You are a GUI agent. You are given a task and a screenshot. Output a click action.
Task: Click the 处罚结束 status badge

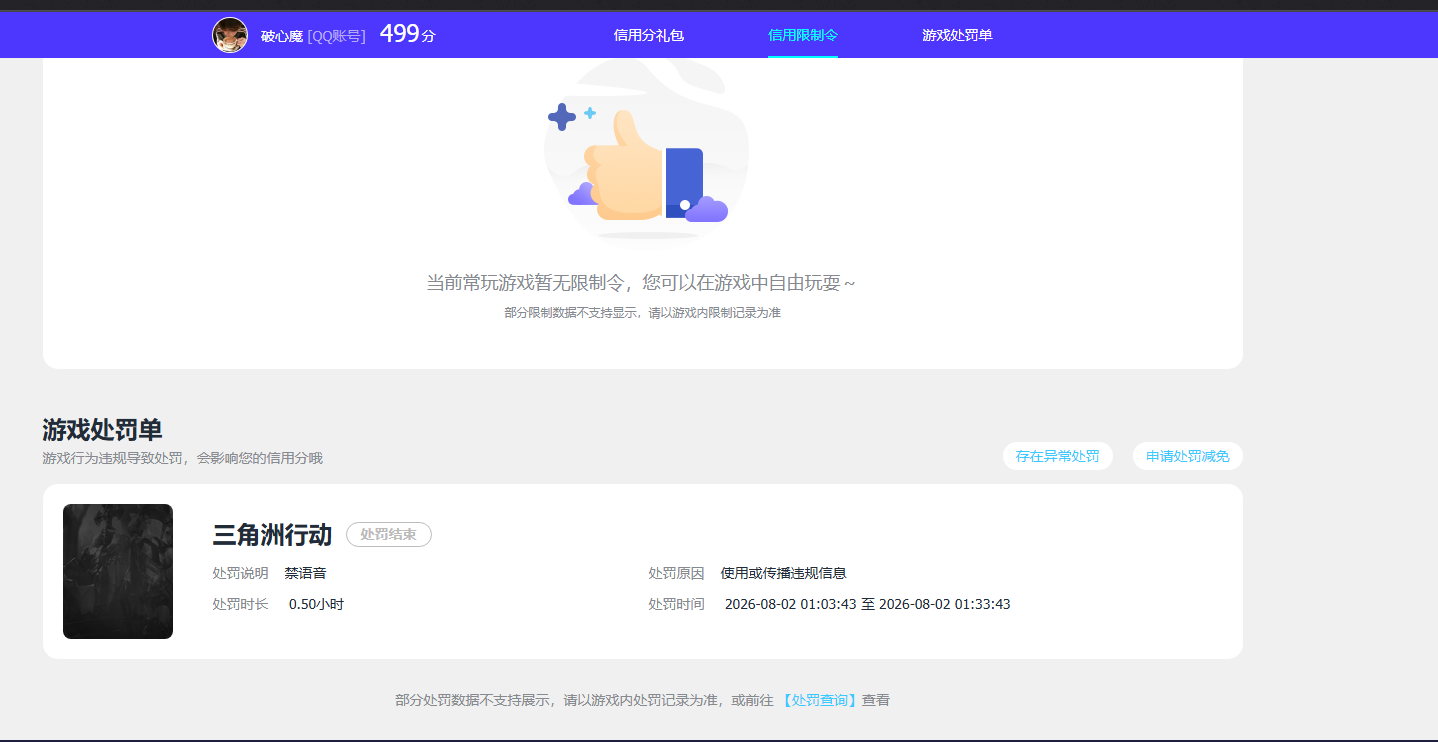coord(389,534)
